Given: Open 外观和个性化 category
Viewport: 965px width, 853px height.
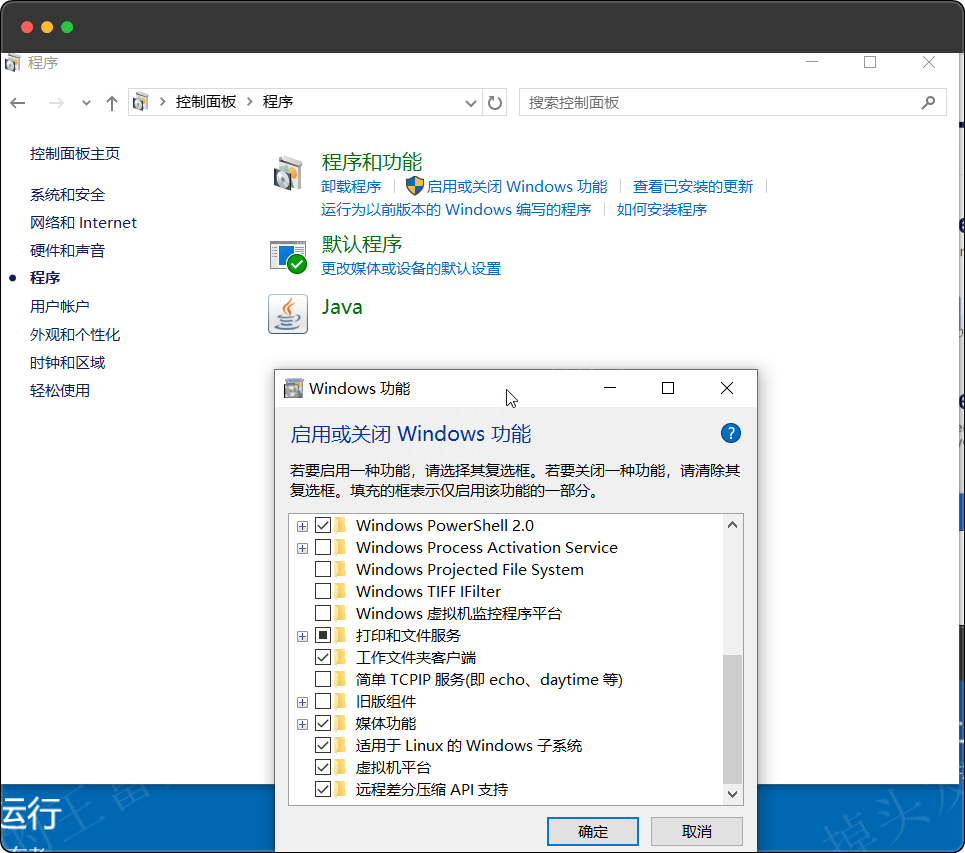Looking at the screenshot, I should pos(74,334).
